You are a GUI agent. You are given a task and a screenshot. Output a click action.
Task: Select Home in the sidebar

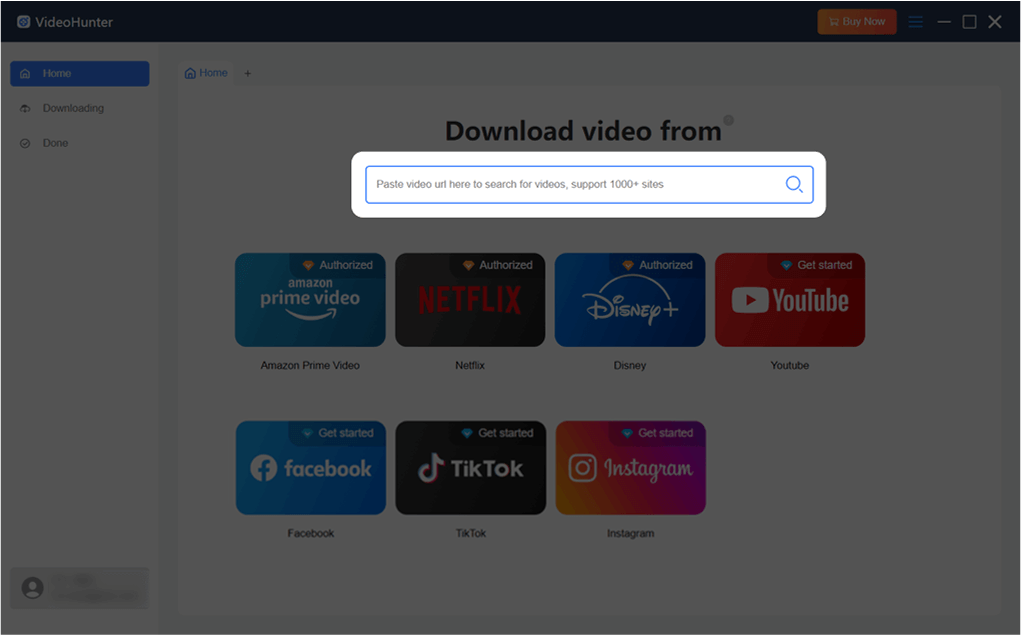tap(79, 74)
